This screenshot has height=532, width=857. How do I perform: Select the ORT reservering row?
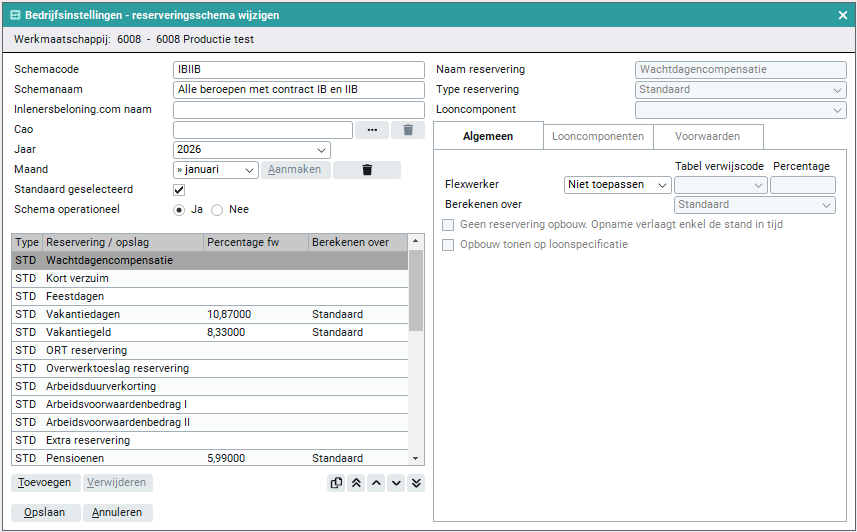tap(210, 351)
